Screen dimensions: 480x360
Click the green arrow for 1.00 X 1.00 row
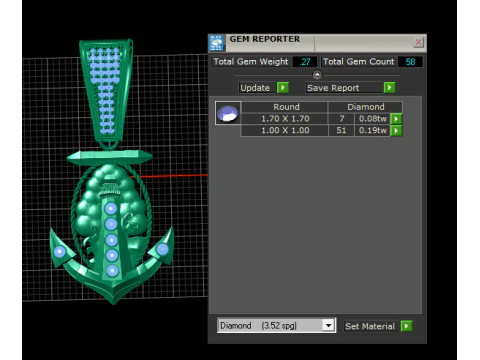point(396,130)
